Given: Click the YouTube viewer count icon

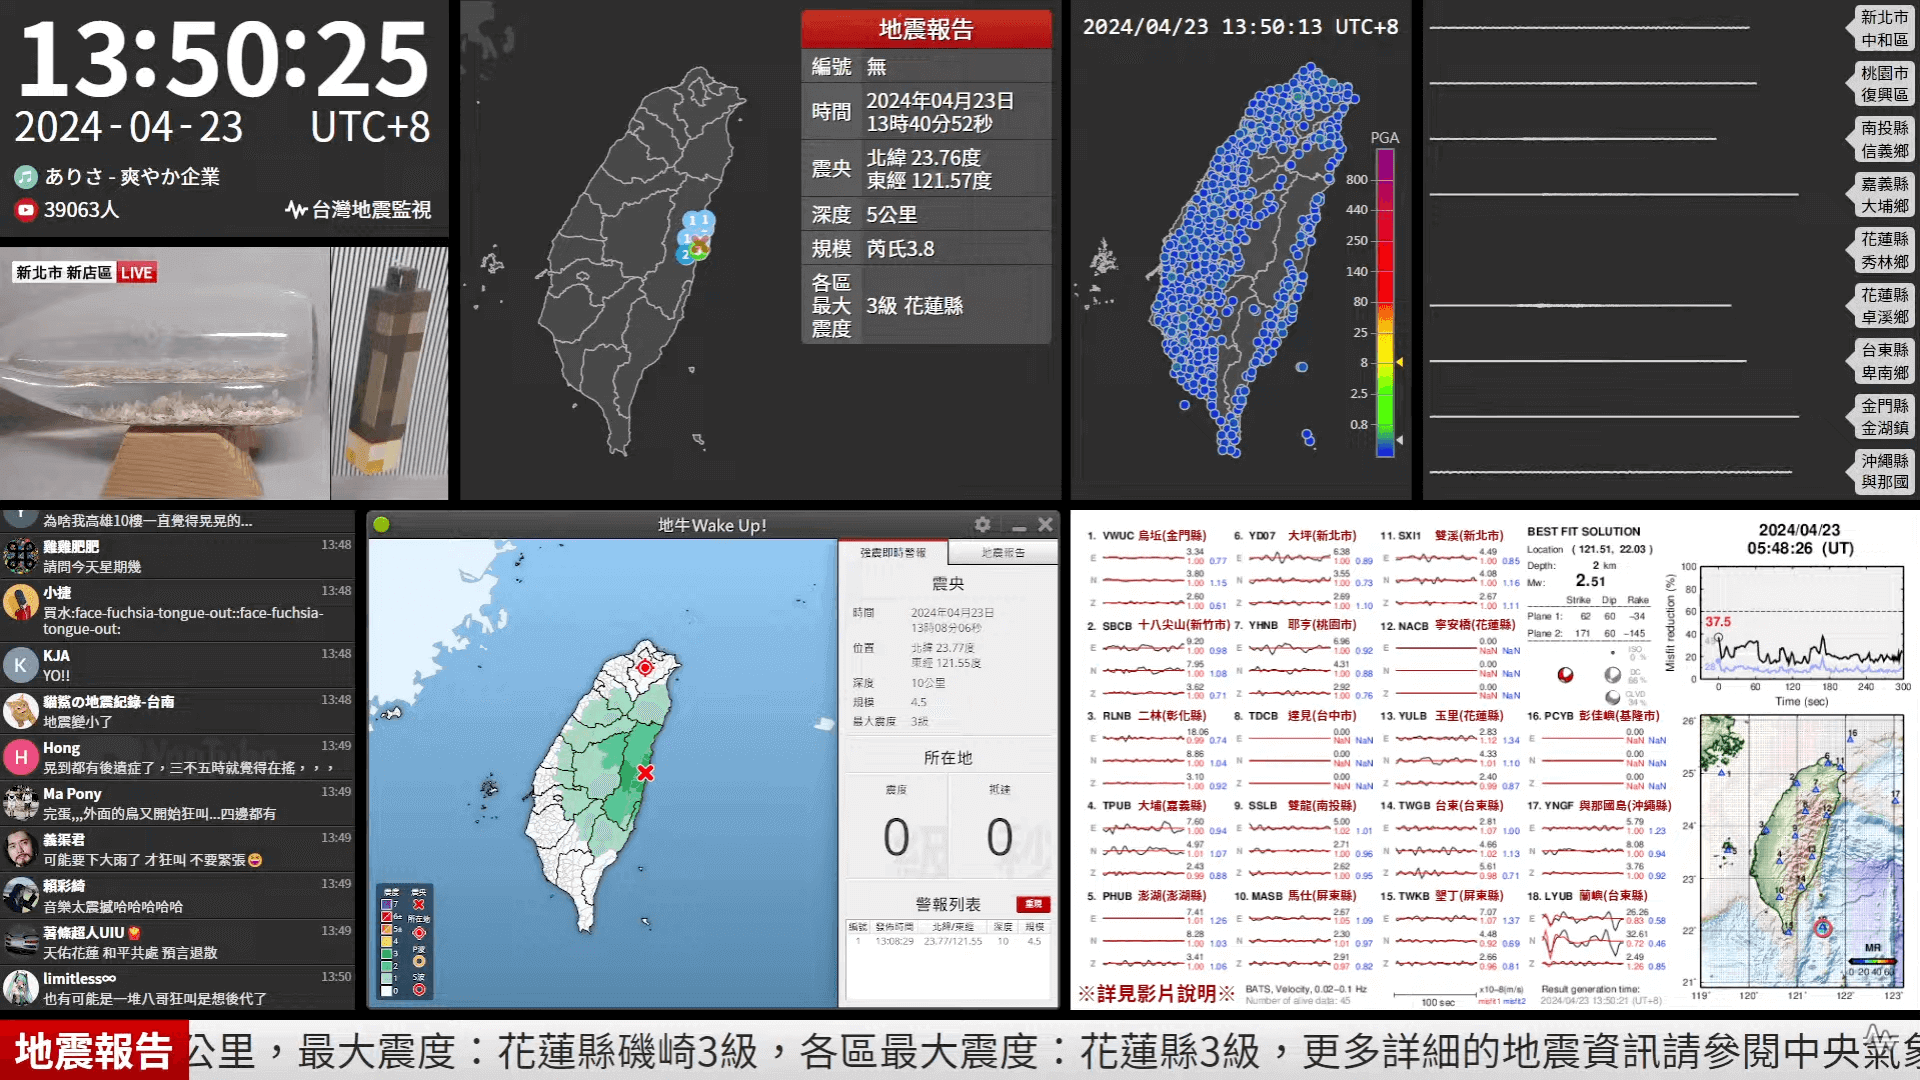Looking at the screenshot, I should (26, 210).
